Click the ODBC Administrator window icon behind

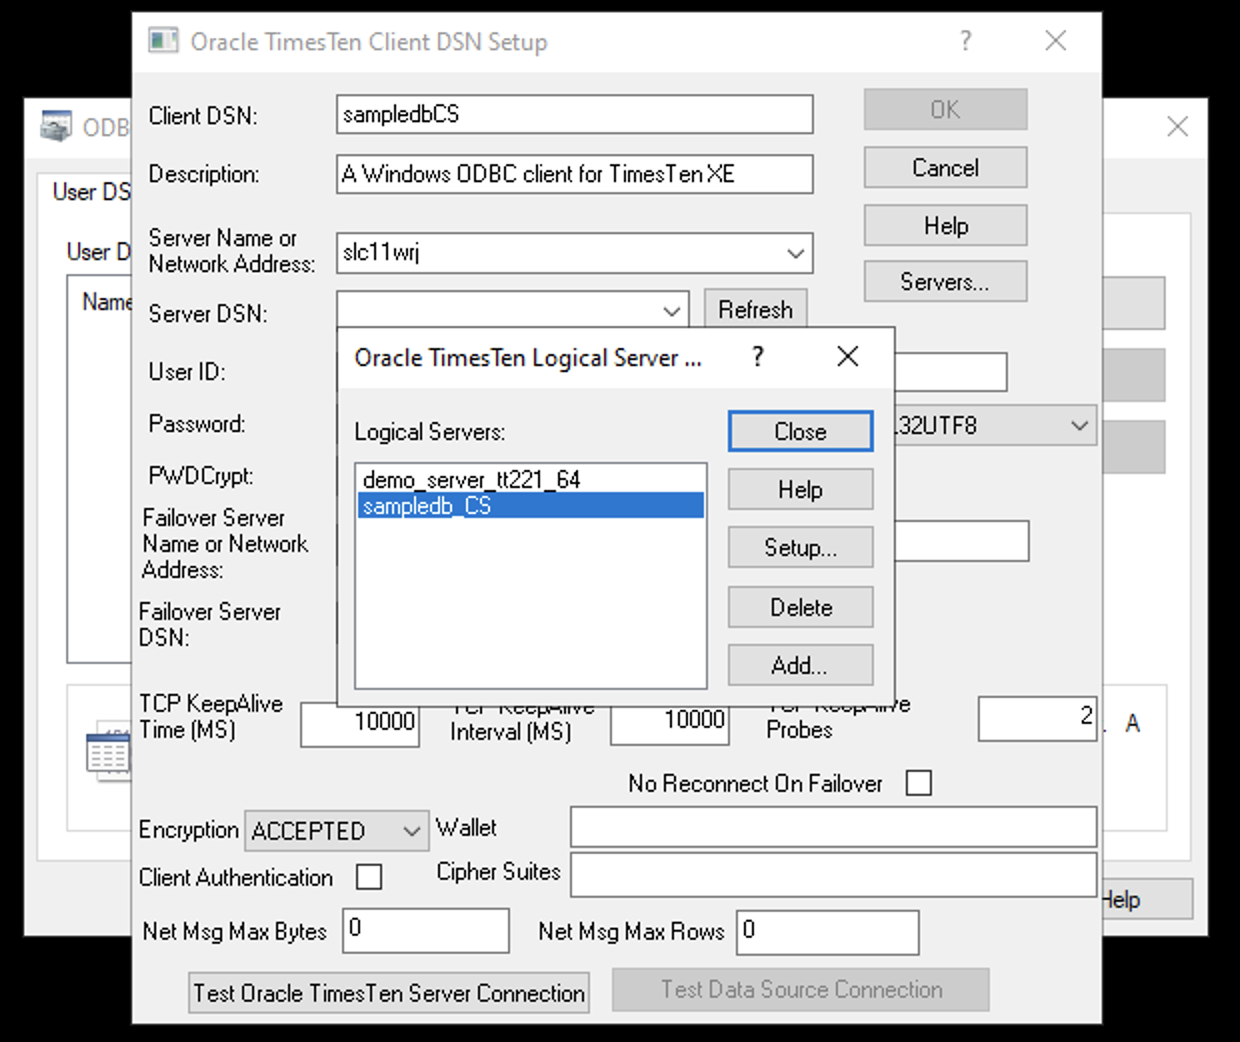point(56,126)
